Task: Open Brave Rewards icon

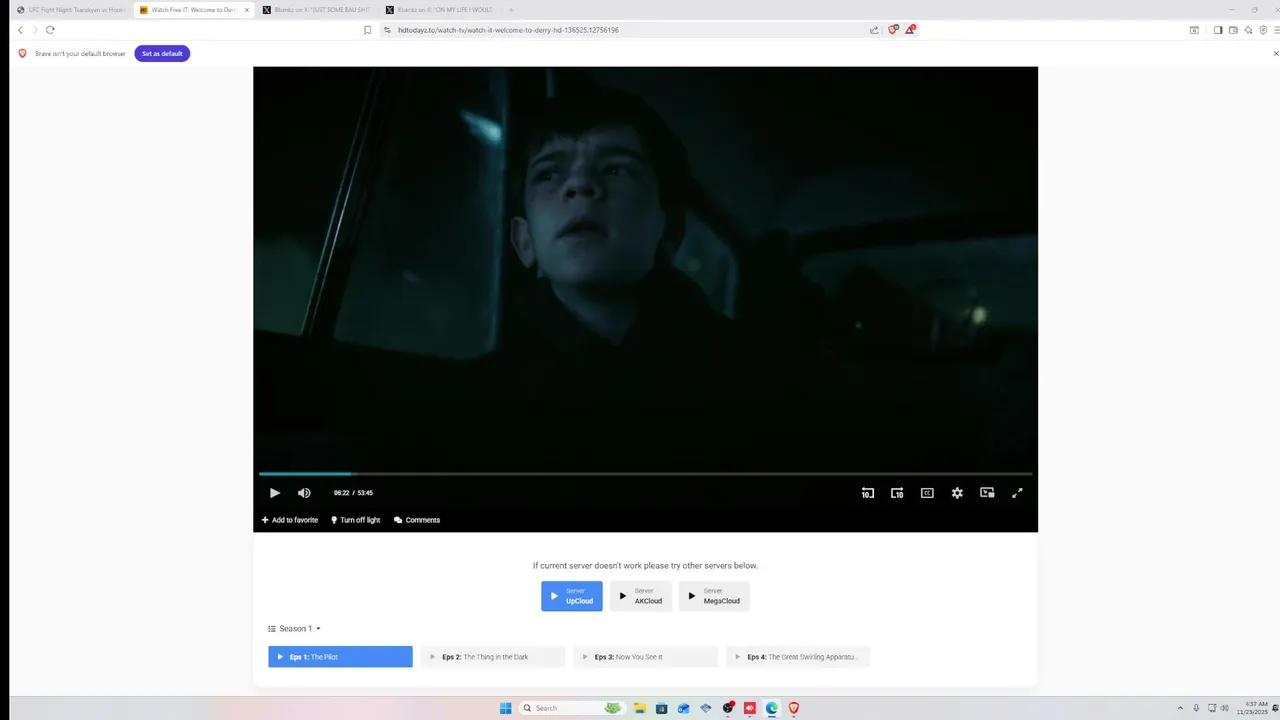Action: [x=910, y=30]
